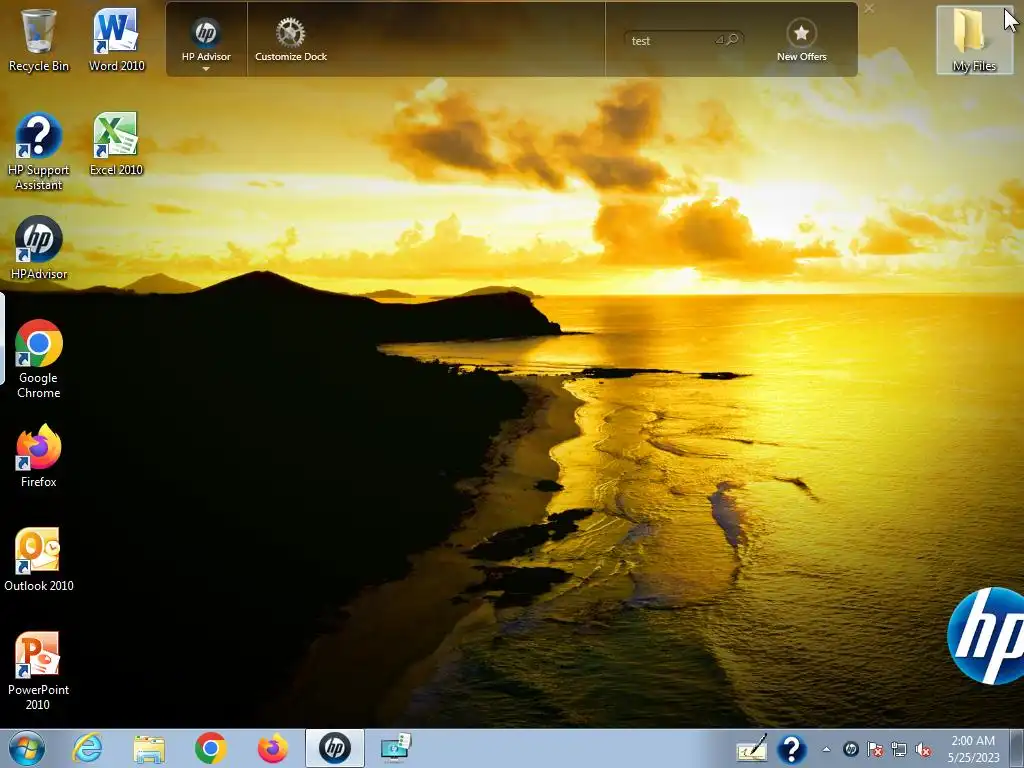Launch Word 2010 from the desktop

(x=116, y=40)
